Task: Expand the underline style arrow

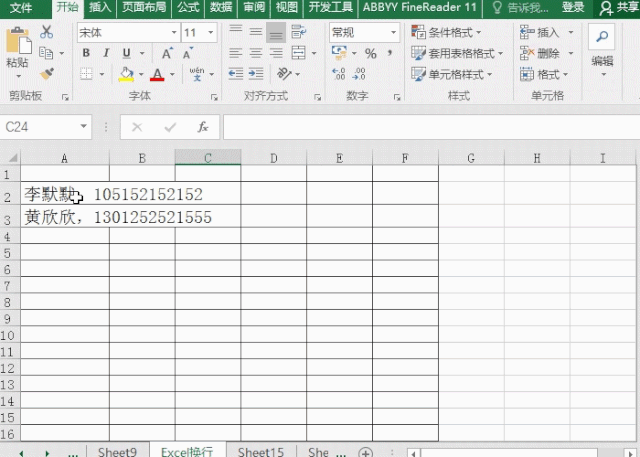Action: [x=142, y=53]
